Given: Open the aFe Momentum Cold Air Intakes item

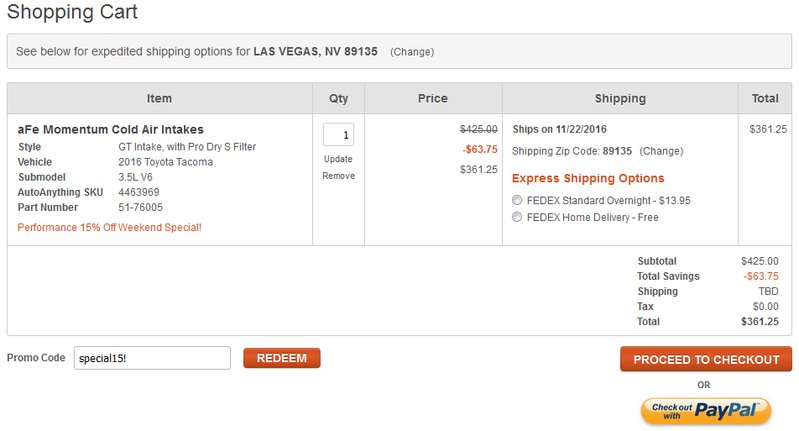Looking at the screenshot, I should click(111, 129).
